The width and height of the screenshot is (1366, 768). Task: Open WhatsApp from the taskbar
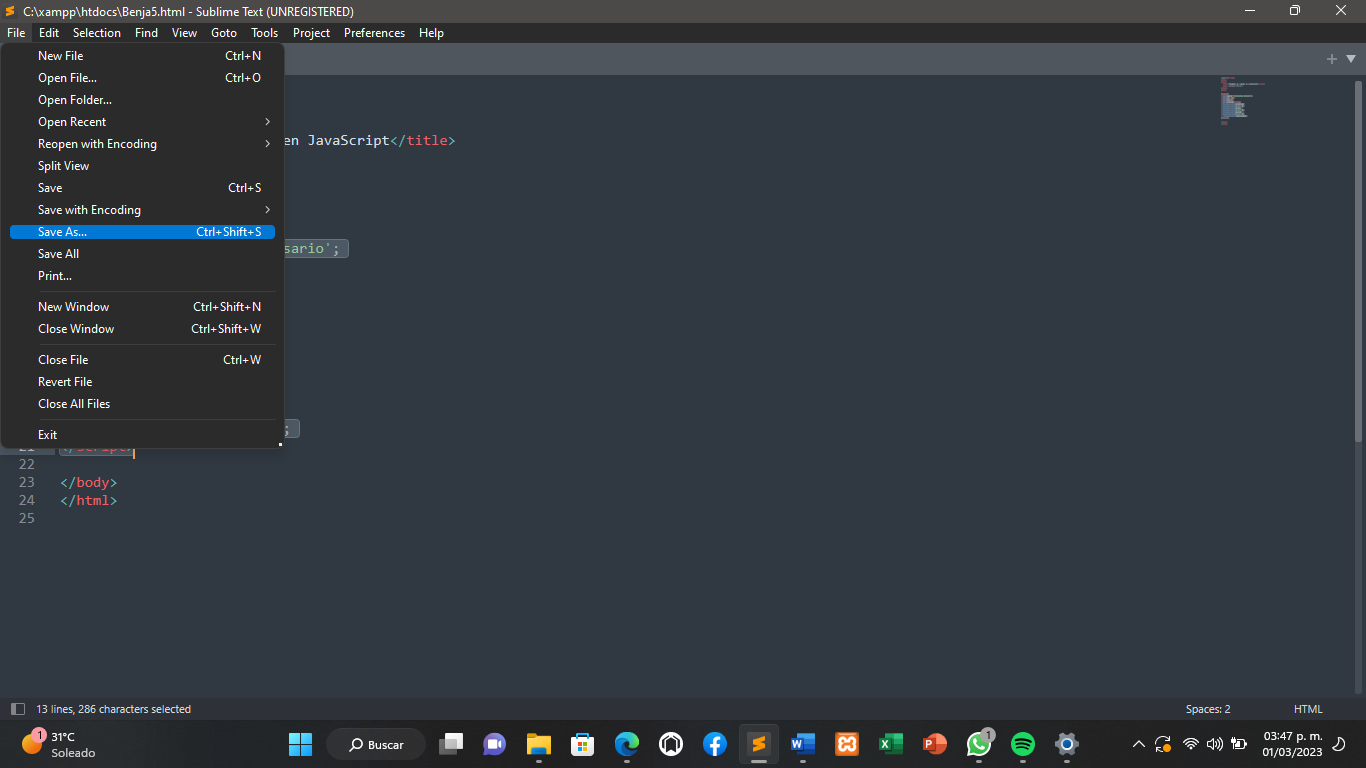click(x=978, y=744)
